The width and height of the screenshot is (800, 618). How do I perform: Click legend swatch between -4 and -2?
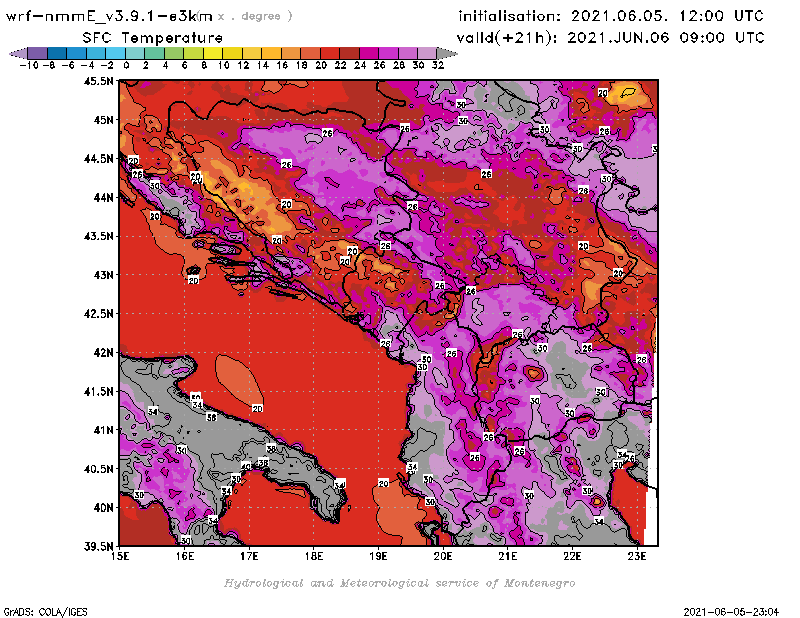[96, 53]
